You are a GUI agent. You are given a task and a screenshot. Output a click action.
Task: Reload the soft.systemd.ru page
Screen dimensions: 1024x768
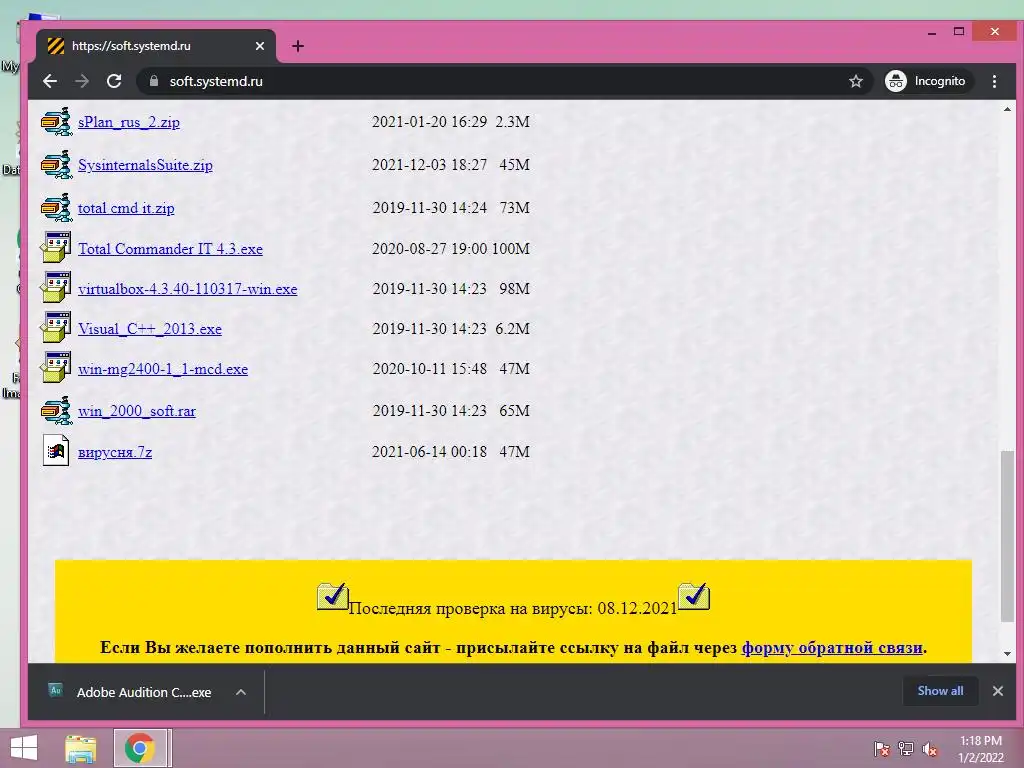[114, 81]
